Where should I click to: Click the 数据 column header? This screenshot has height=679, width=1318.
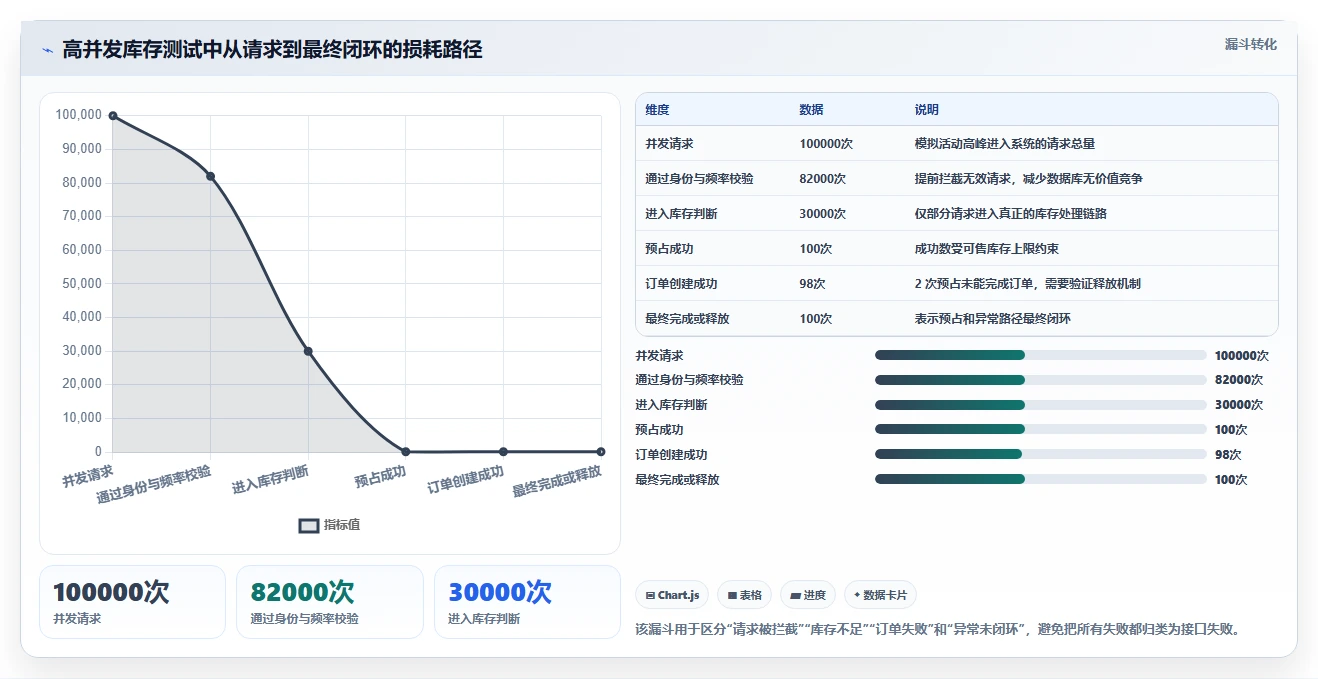(811, 110)
